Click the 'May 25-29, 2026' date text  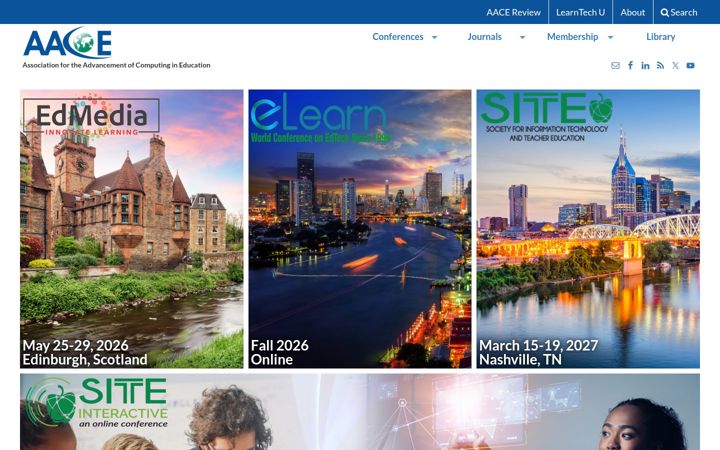point(75,345)
